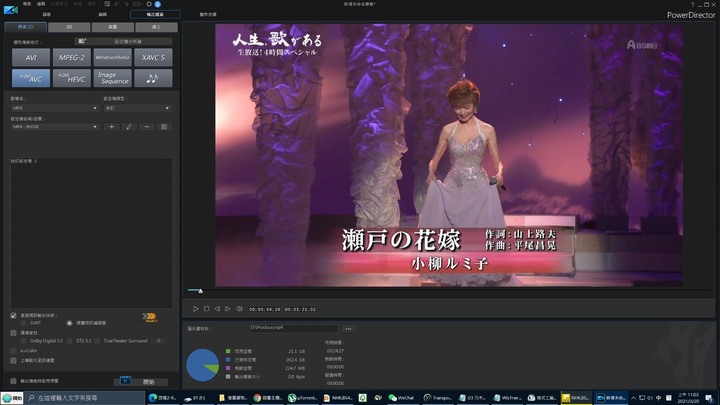Open the MP4 file extension dropdown
This screenshot has height=405, width=720.
click(55, 108)
